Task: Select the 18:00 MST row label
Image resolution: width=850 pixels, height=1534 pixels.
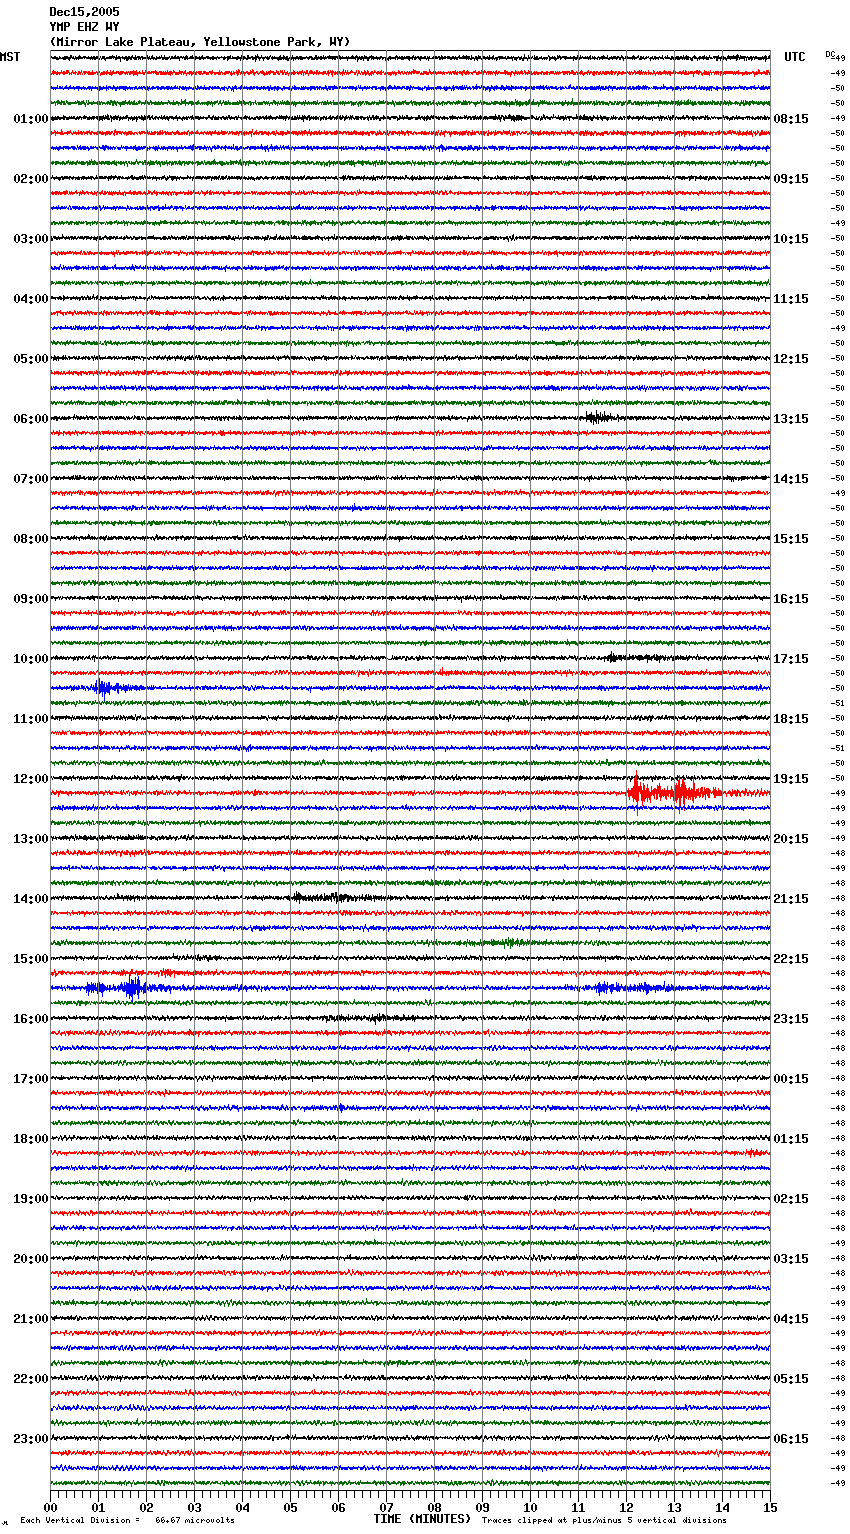Action: click(x=31, y=1139)
